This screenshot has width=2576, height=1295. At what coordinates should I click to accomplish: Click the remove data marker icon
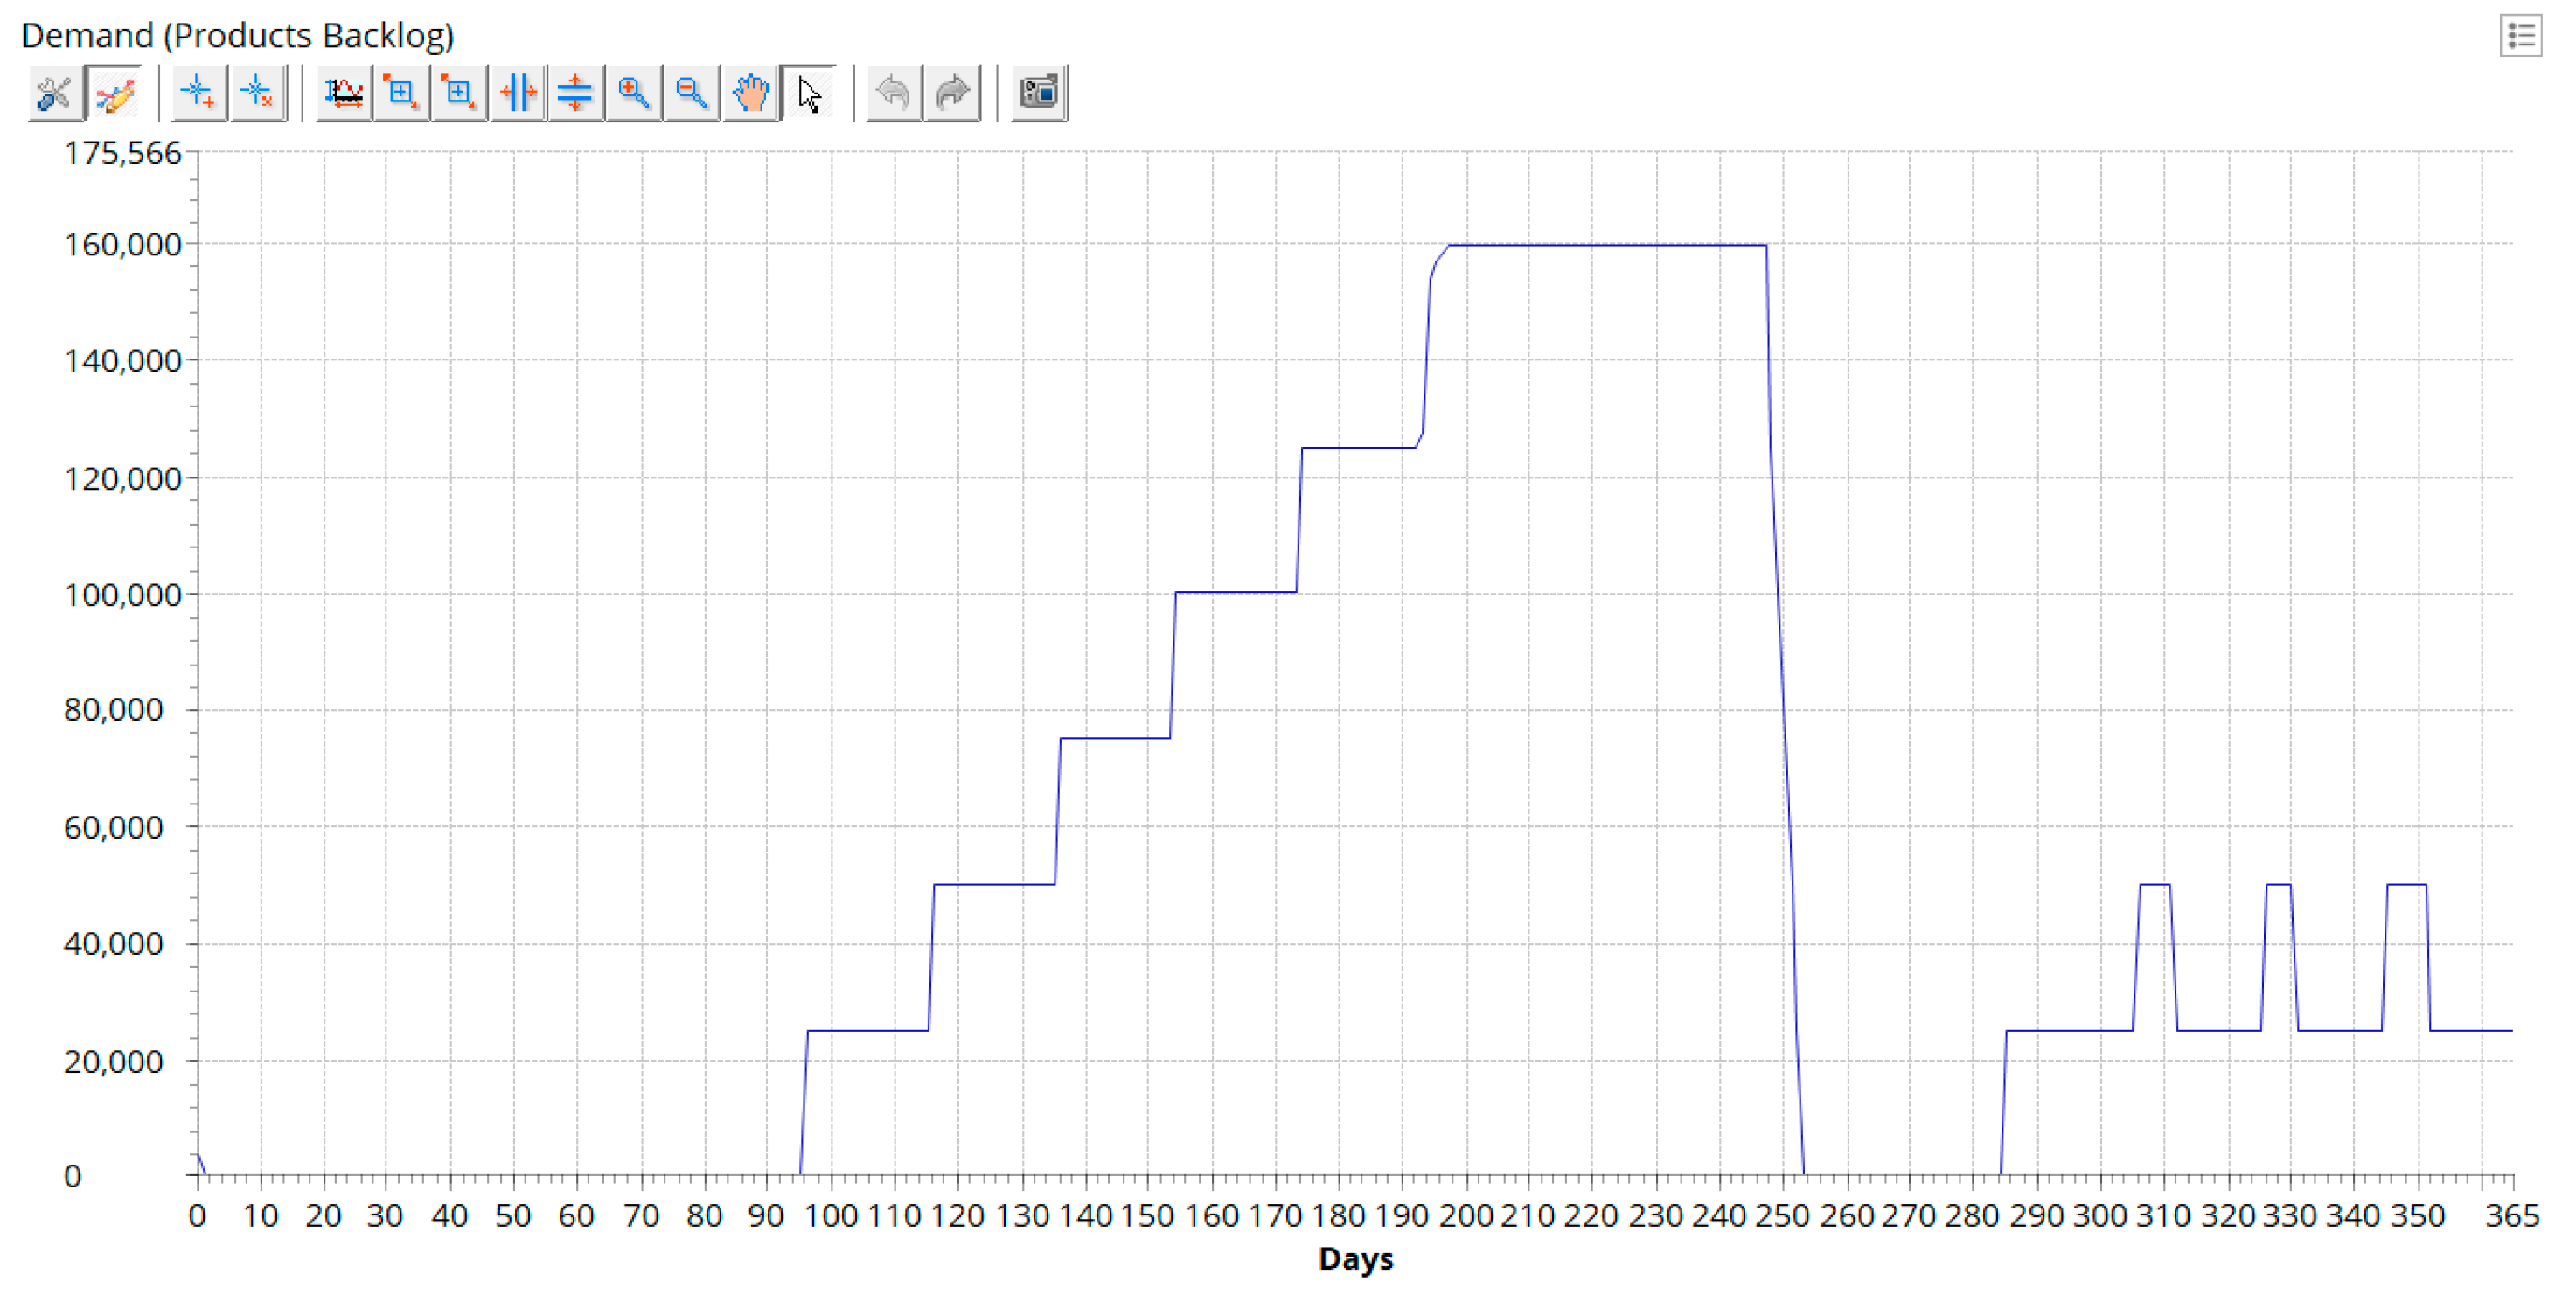(x=257, y=94)
